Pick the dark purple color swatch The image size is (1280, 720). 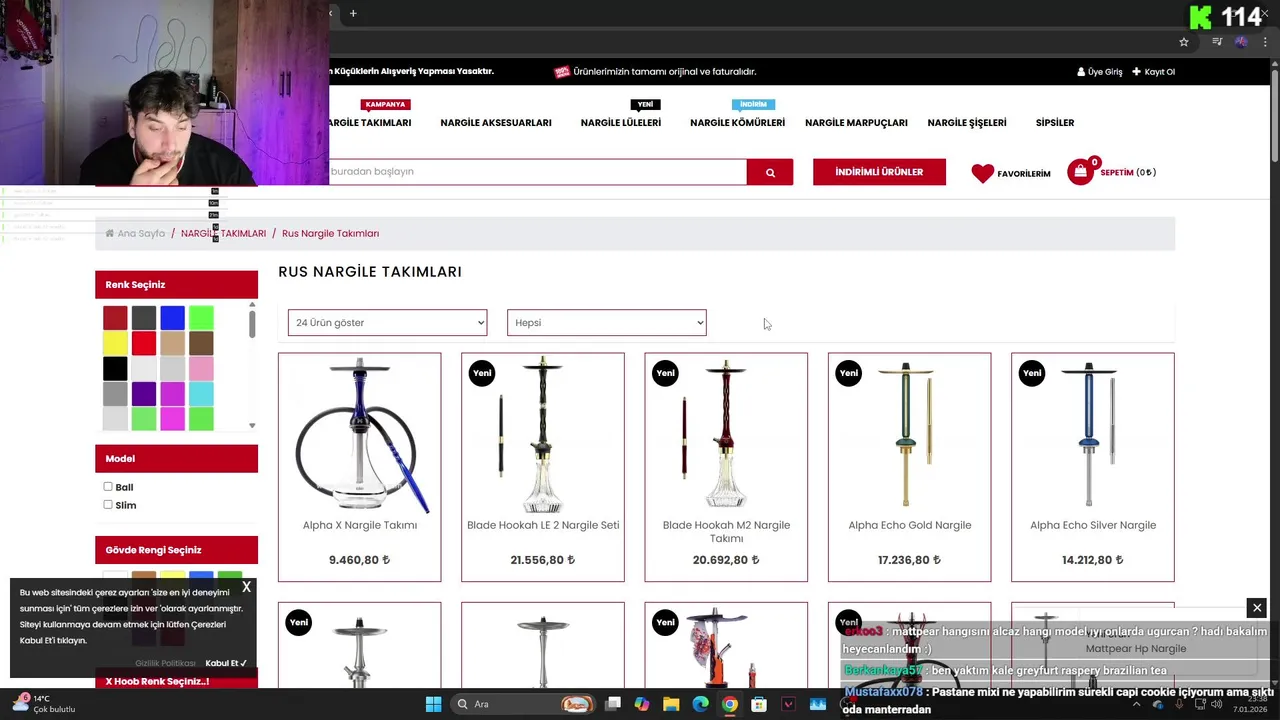pos(144,394)
